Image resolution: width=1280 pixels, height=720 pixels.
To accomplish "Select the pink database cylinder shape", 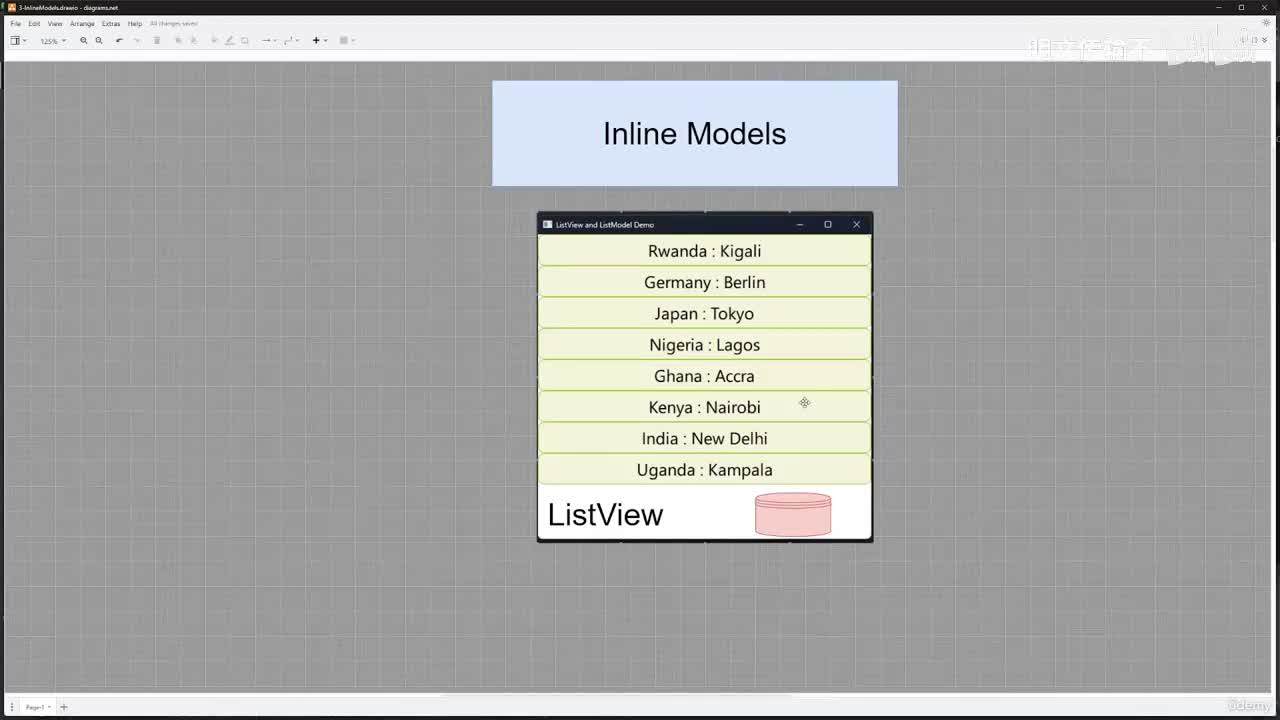I will pos(793,514).
